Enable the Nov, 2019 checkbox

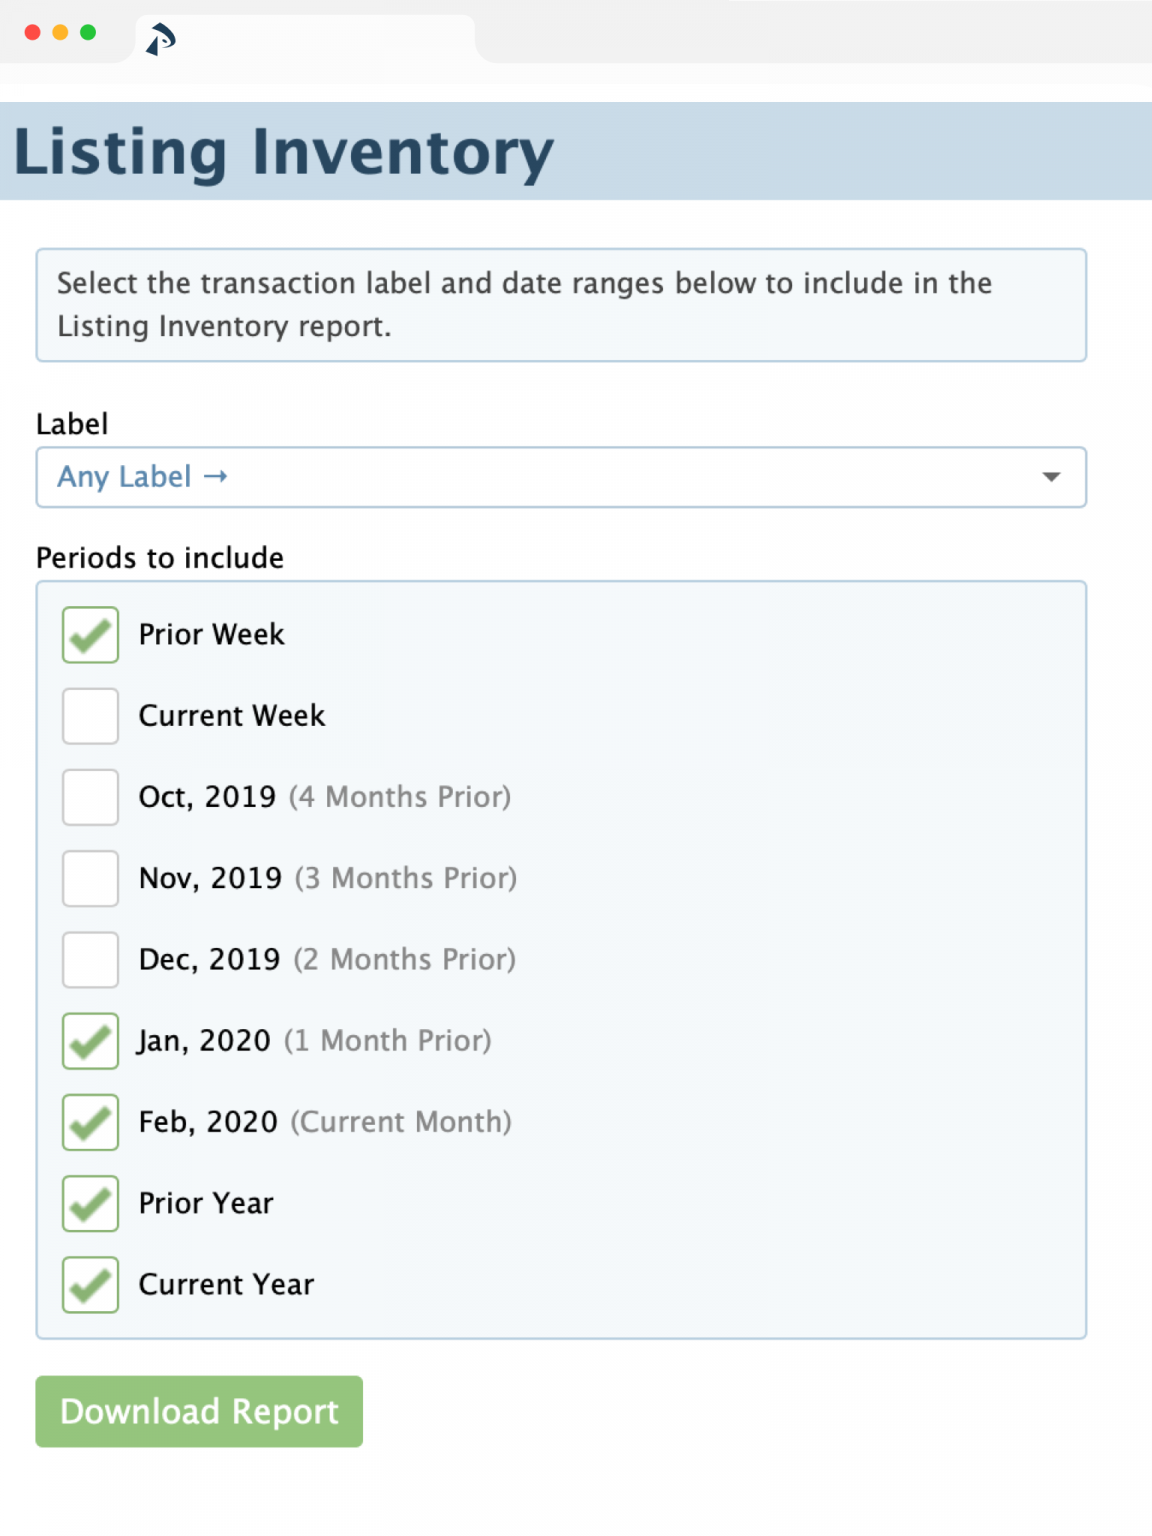point(89,878)
